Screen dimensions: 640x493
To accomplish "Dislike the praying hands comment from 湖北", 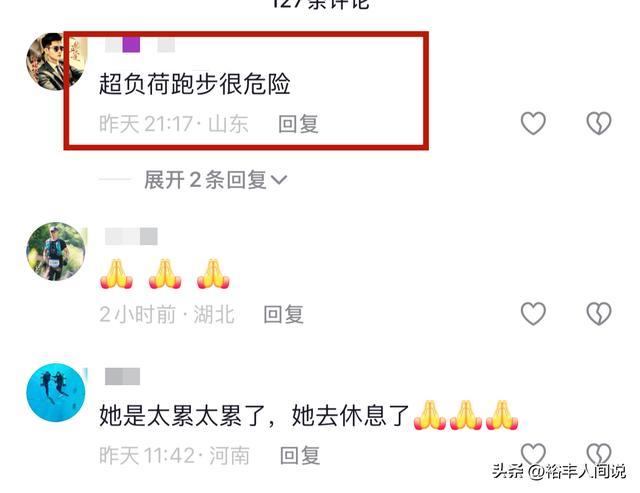I will click(598, 313).
